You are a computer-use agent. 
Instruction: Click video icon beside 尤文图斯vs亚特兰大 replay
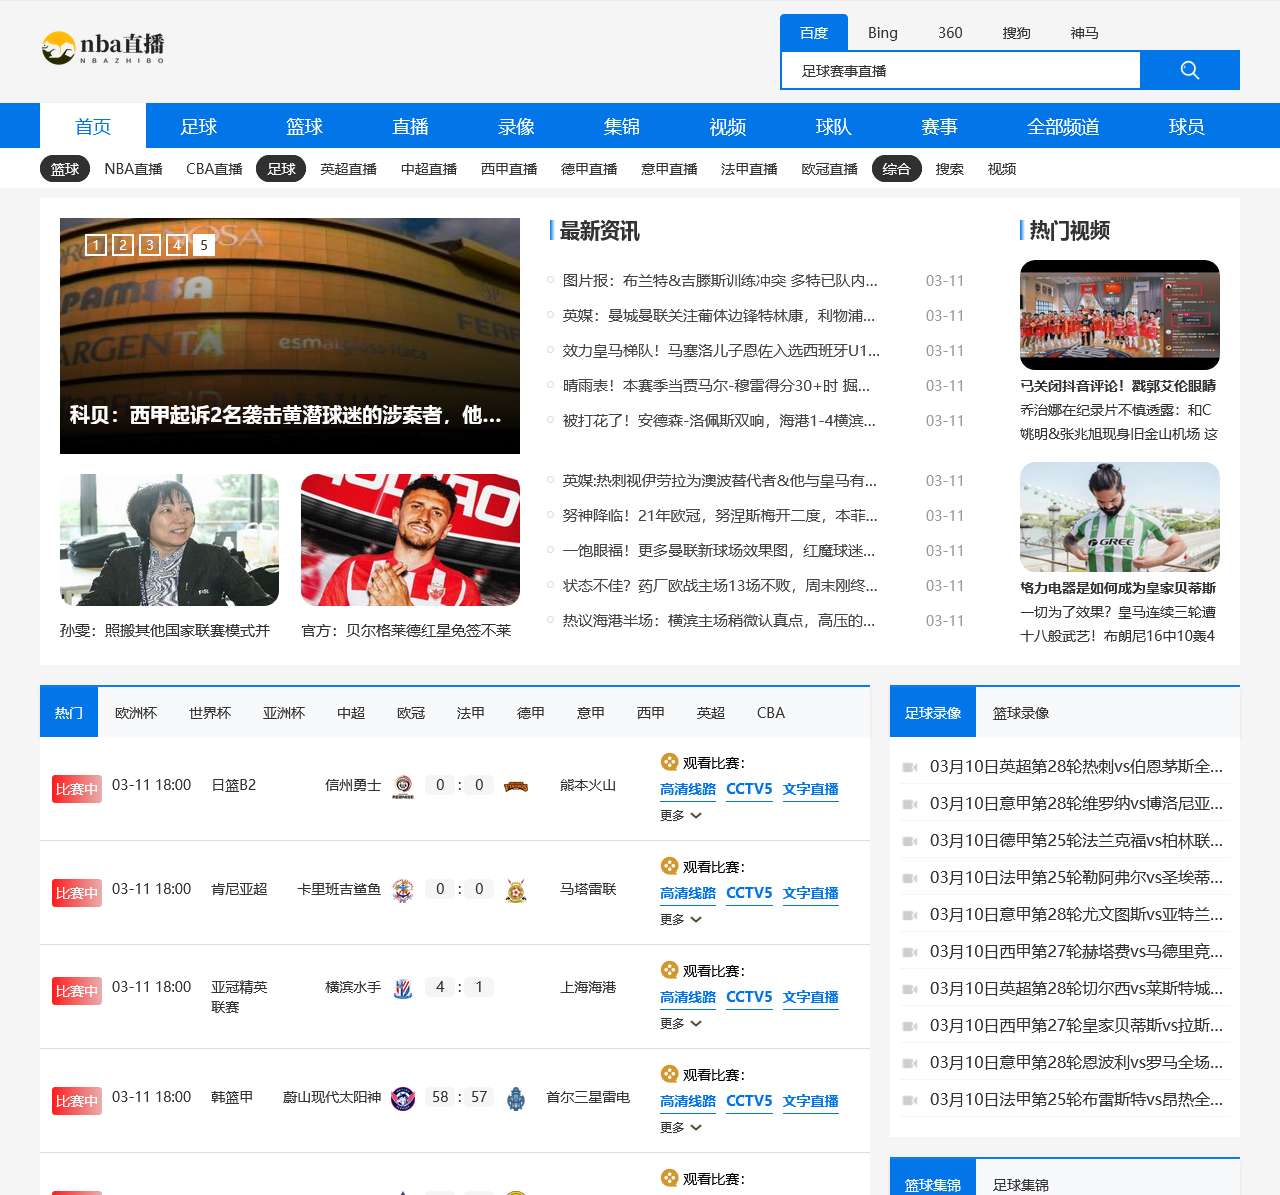(910, 915)
